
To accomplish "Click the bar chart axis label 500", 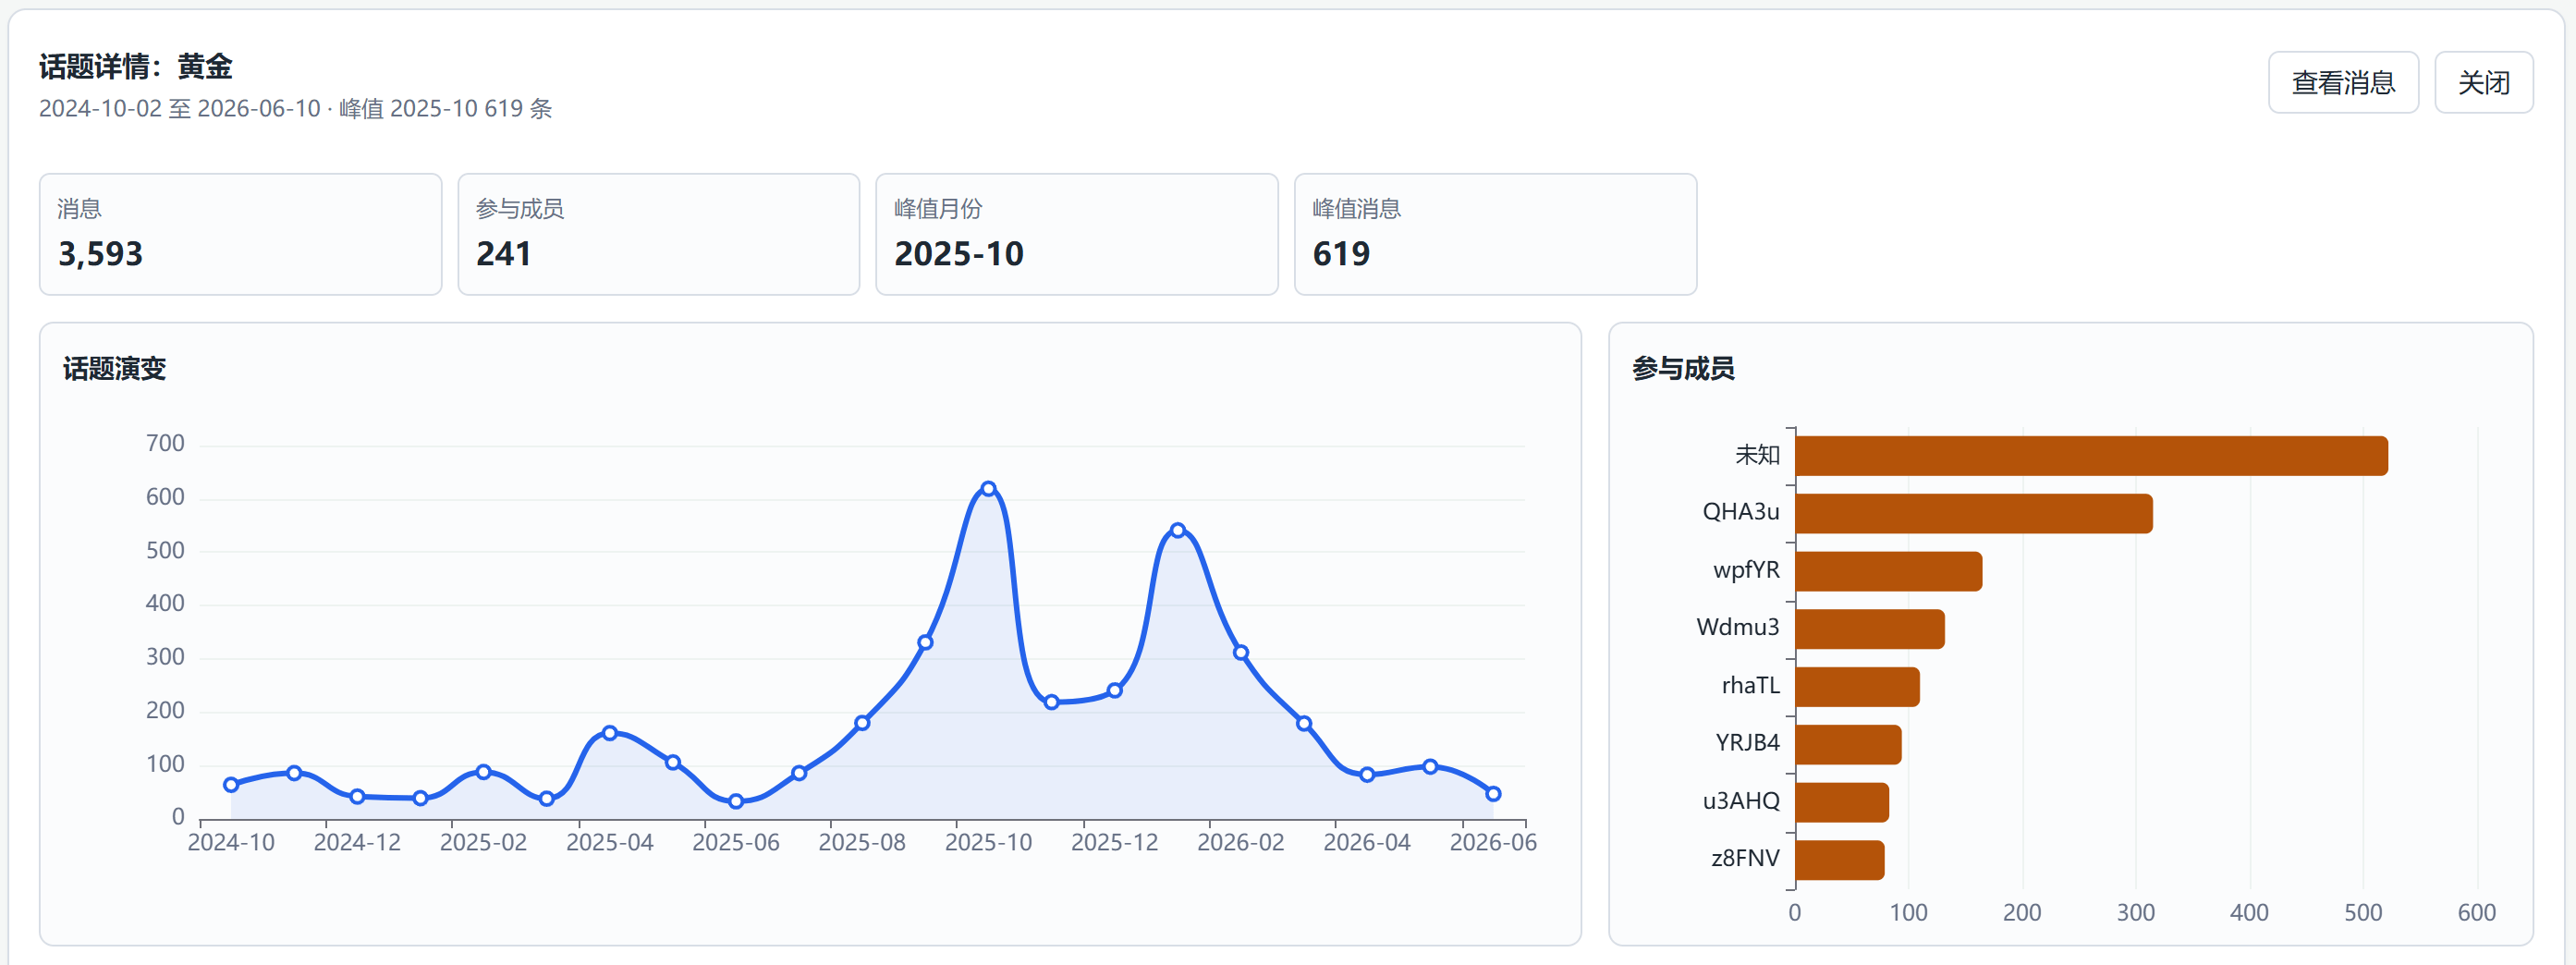I will click(x=2363, y=912).
